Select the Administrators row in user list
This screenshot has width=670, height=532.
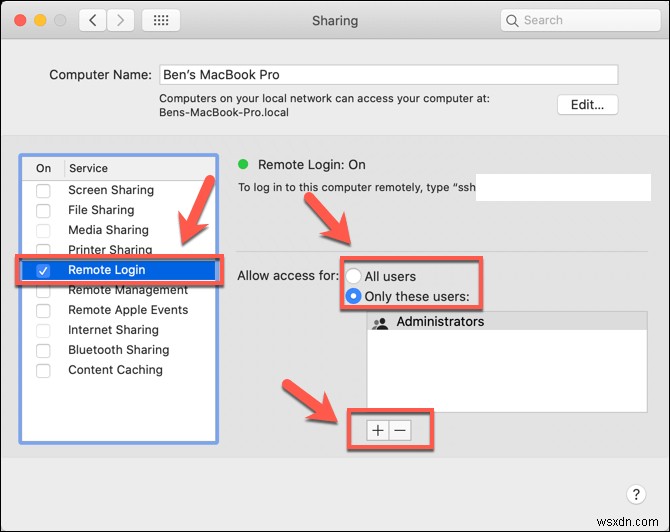[507, 321]
